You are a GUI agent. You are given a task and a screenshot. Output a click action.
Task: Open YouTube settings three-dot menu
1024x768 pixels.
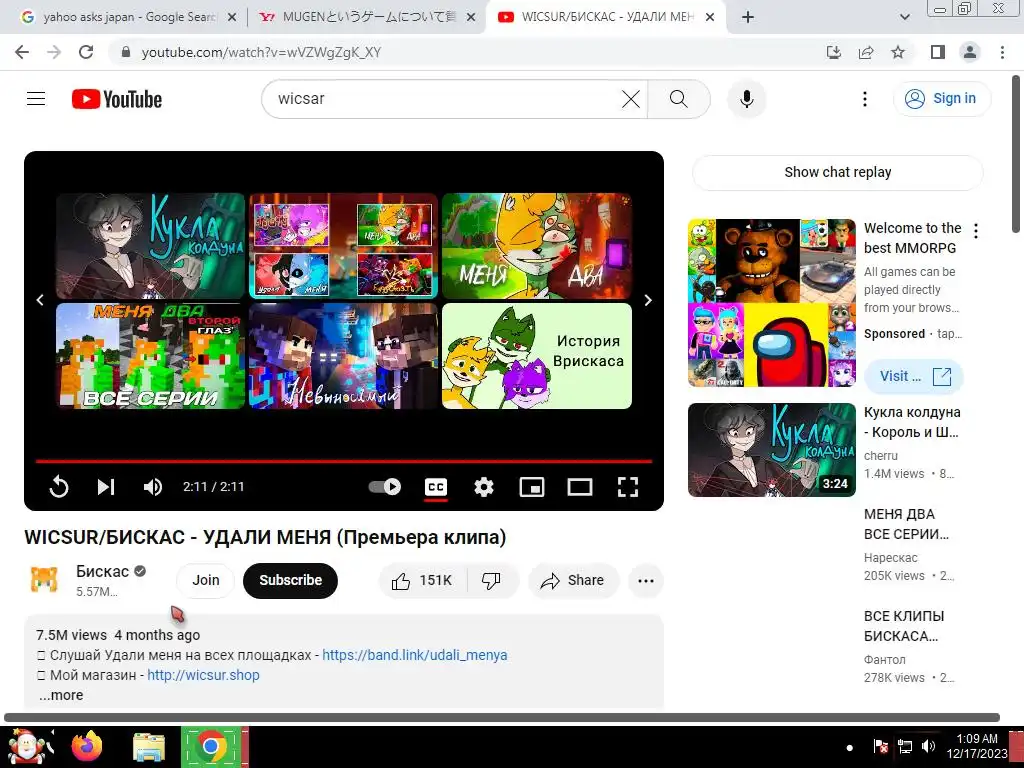(865, 99)
